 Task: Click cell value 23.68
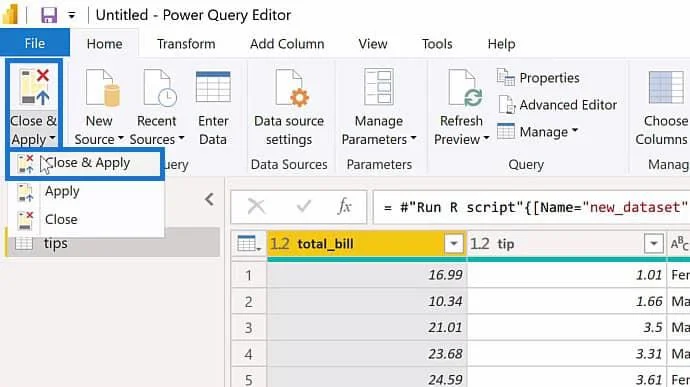point(367,354)
